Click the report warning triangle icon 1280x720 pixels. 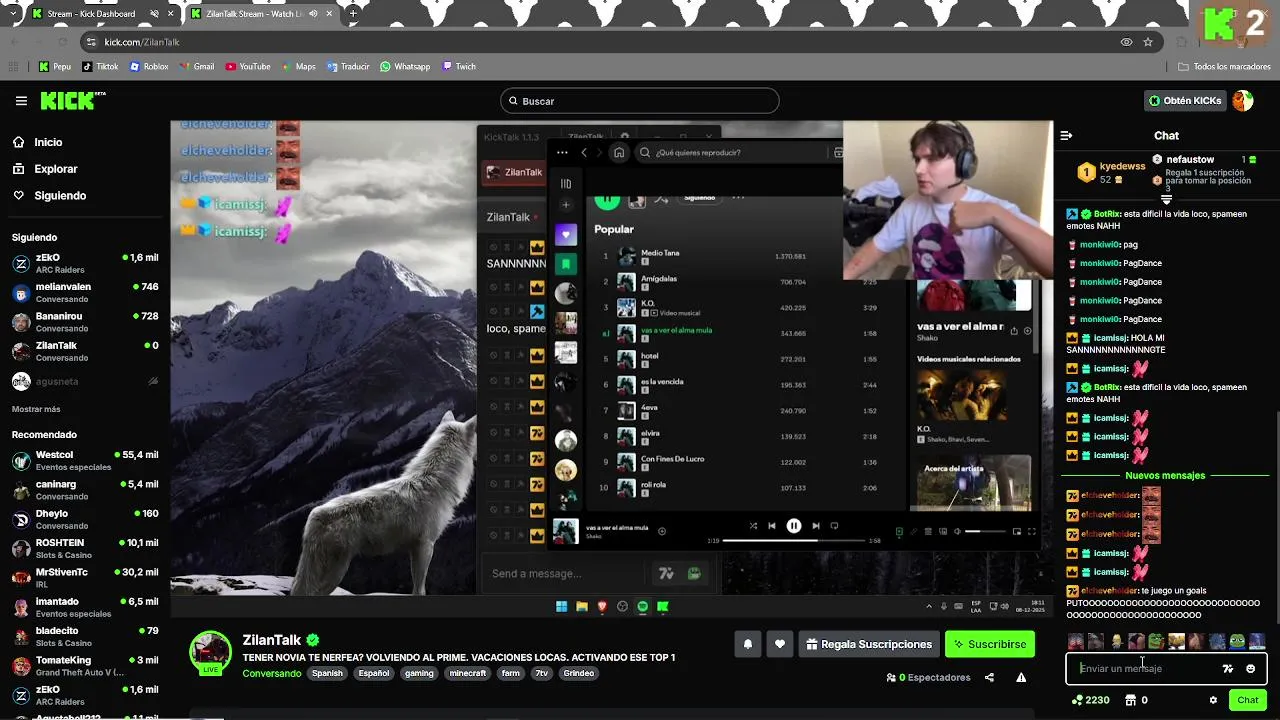tap(1021, 677)
